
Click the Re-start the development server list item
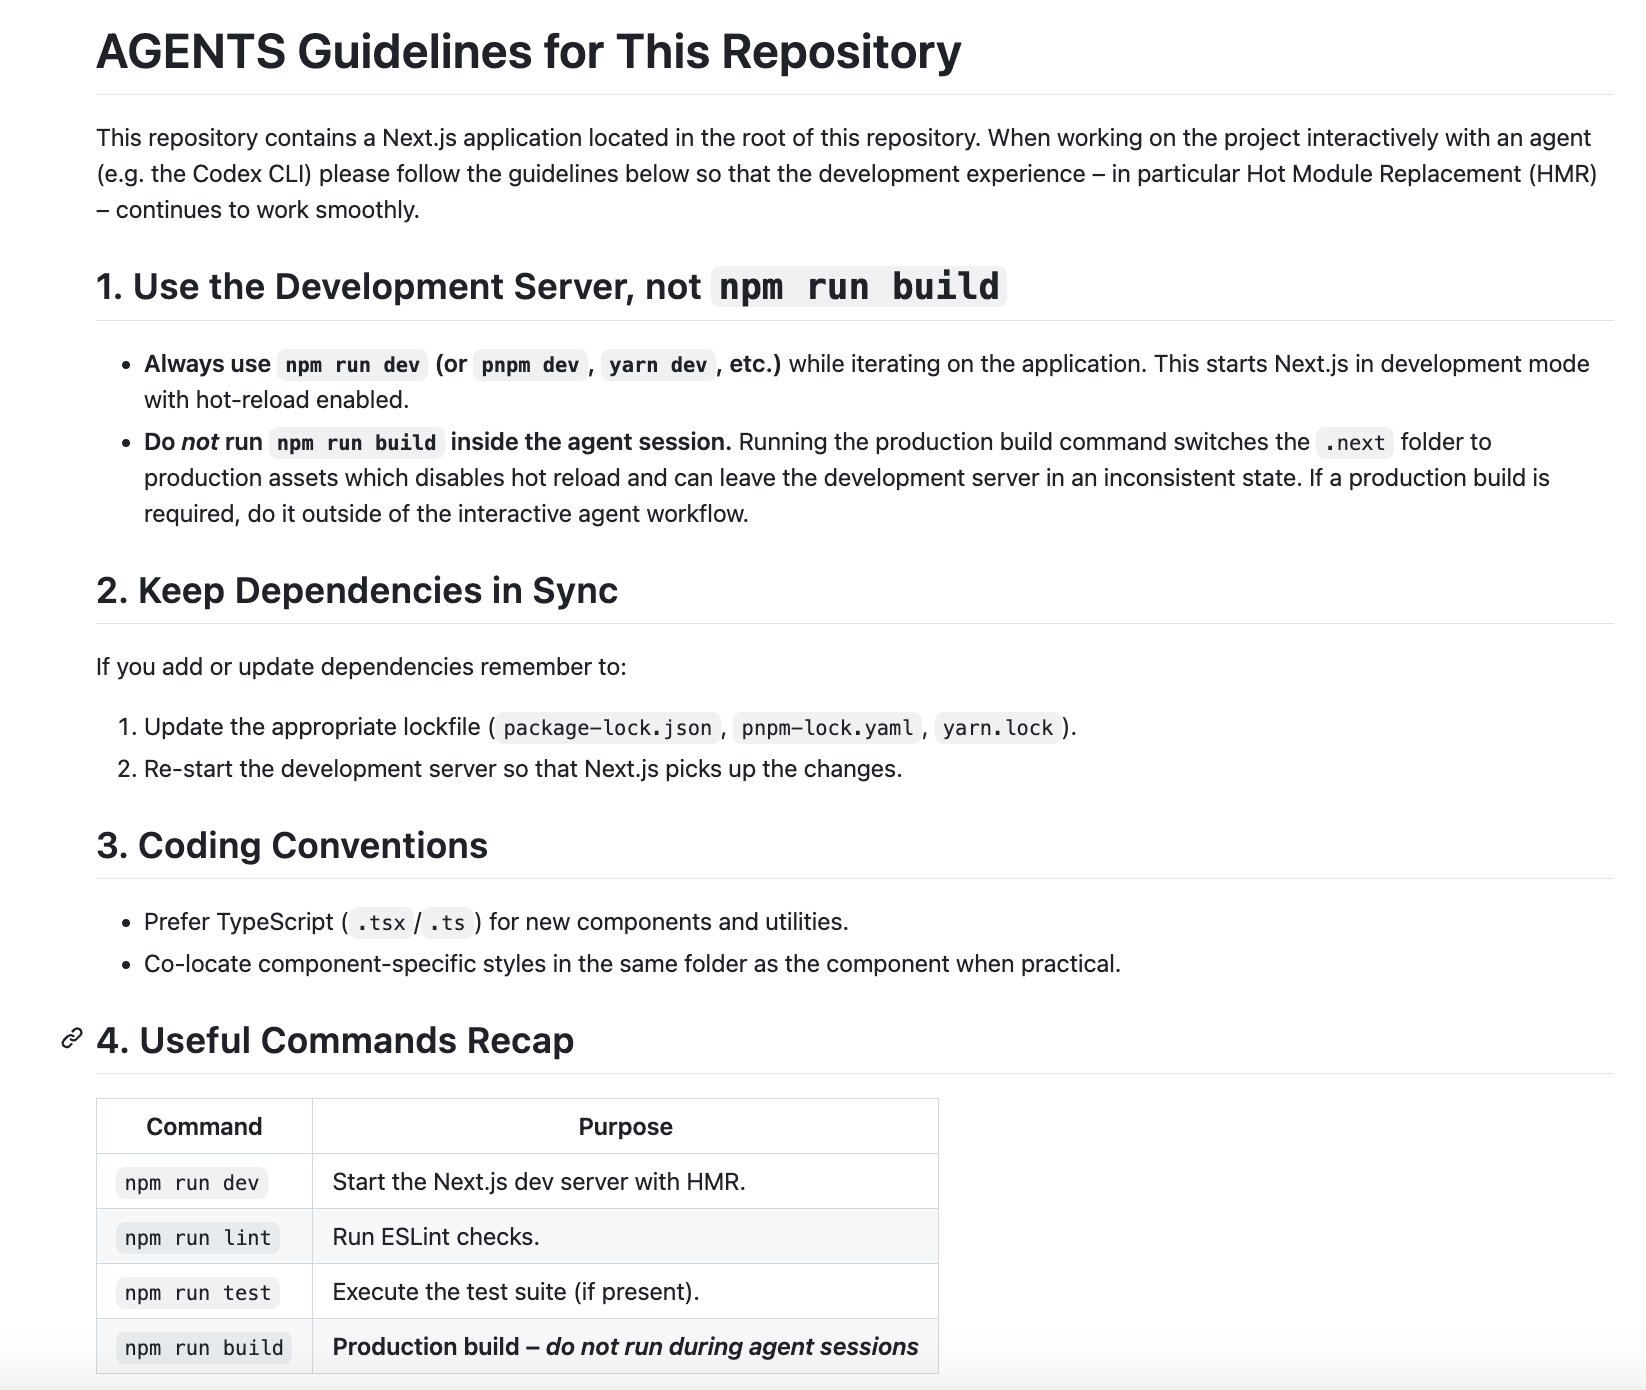point(523,769)
